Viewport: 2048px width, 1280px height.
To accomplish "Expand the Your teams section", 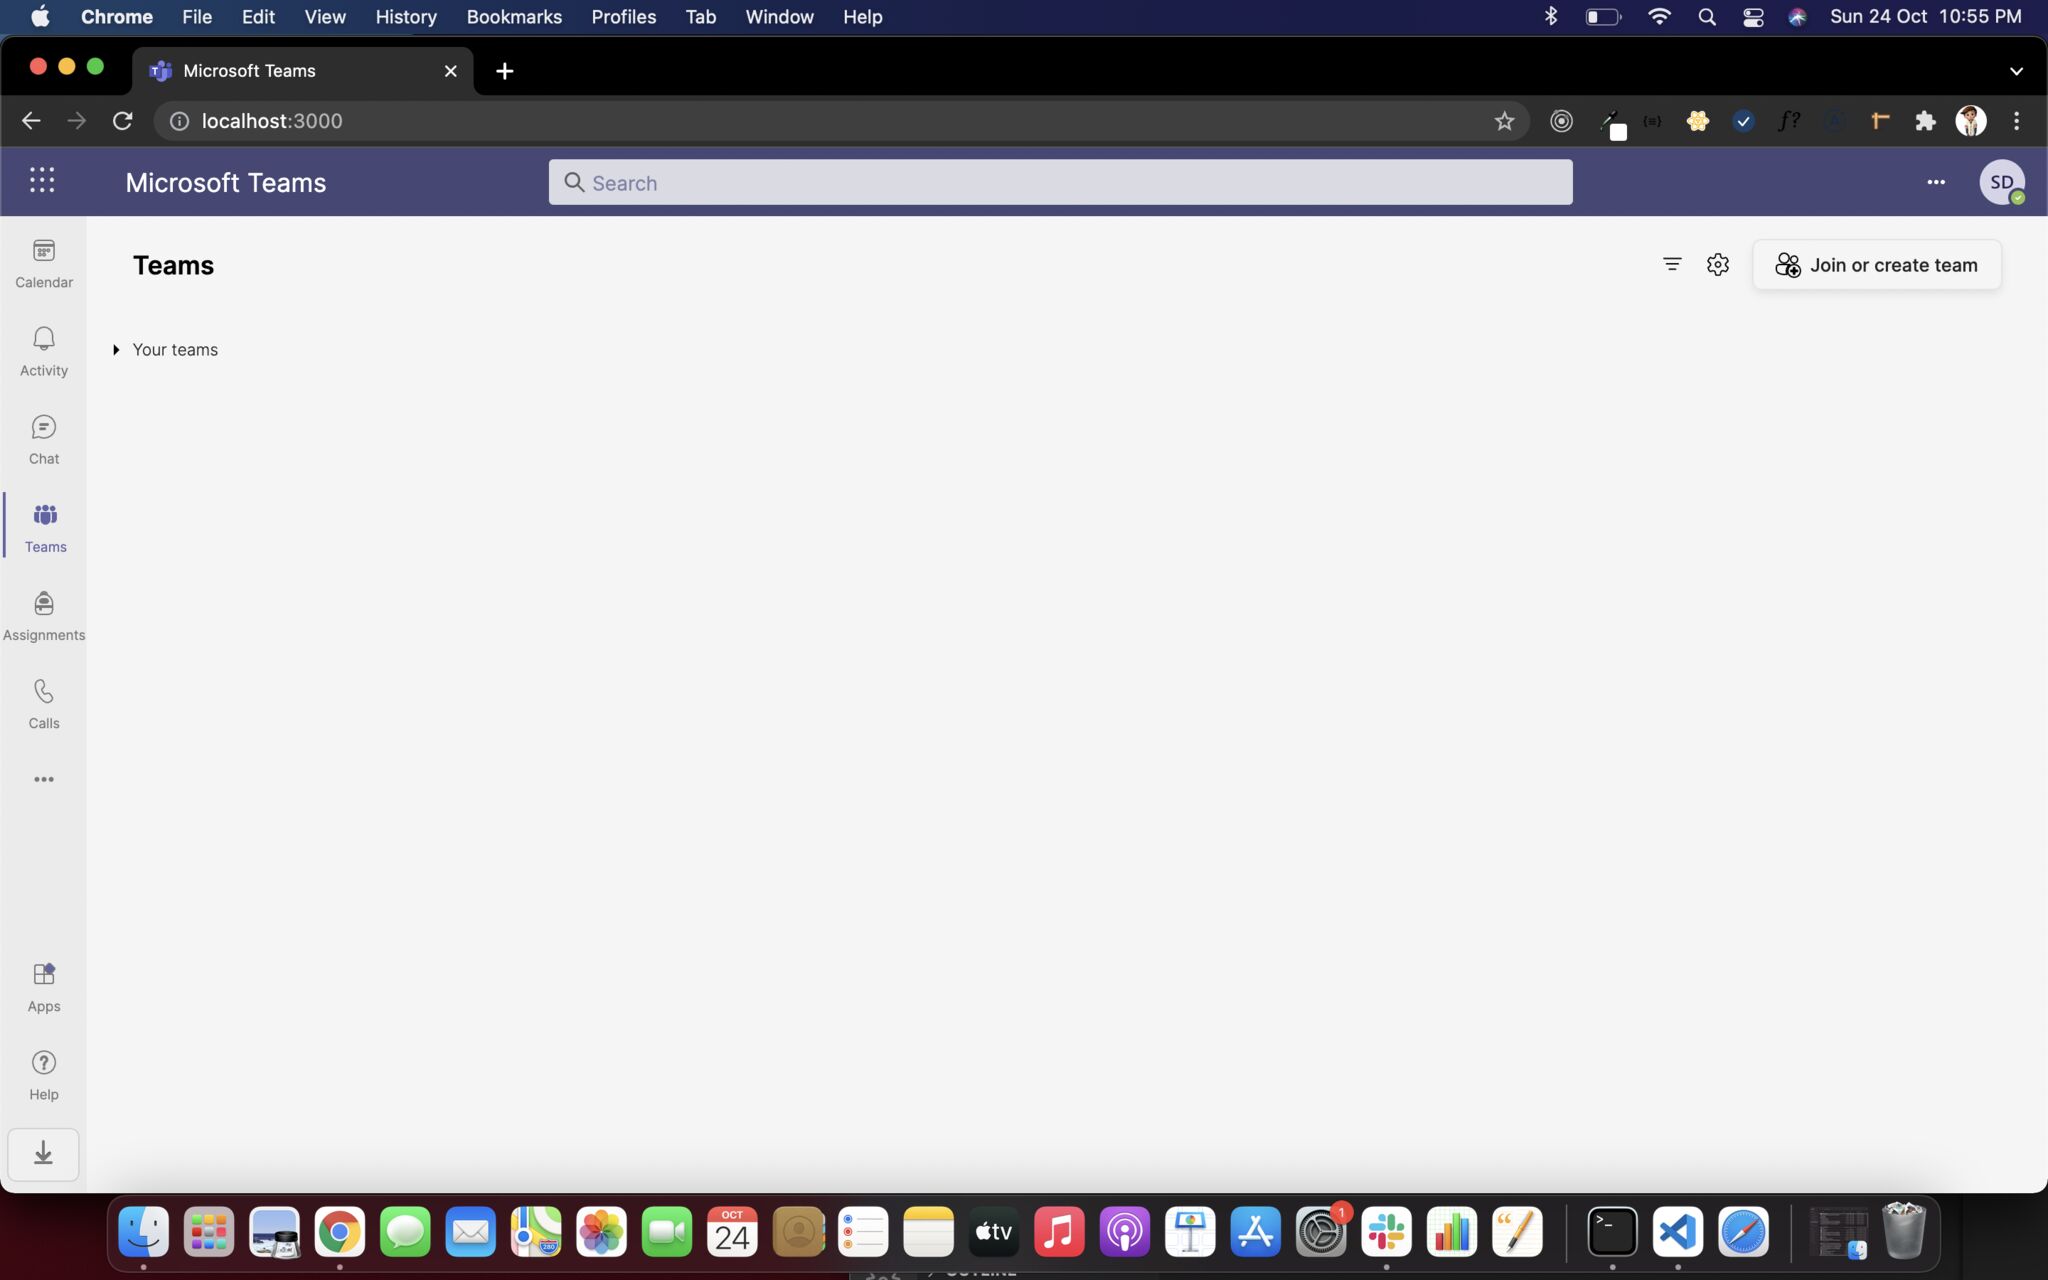I will pos(117,350).
